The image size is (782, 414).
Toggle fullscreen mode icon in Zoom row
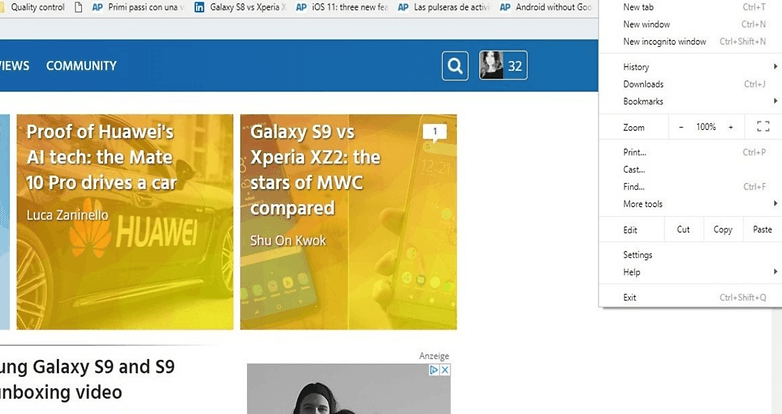tap(763, 127)
